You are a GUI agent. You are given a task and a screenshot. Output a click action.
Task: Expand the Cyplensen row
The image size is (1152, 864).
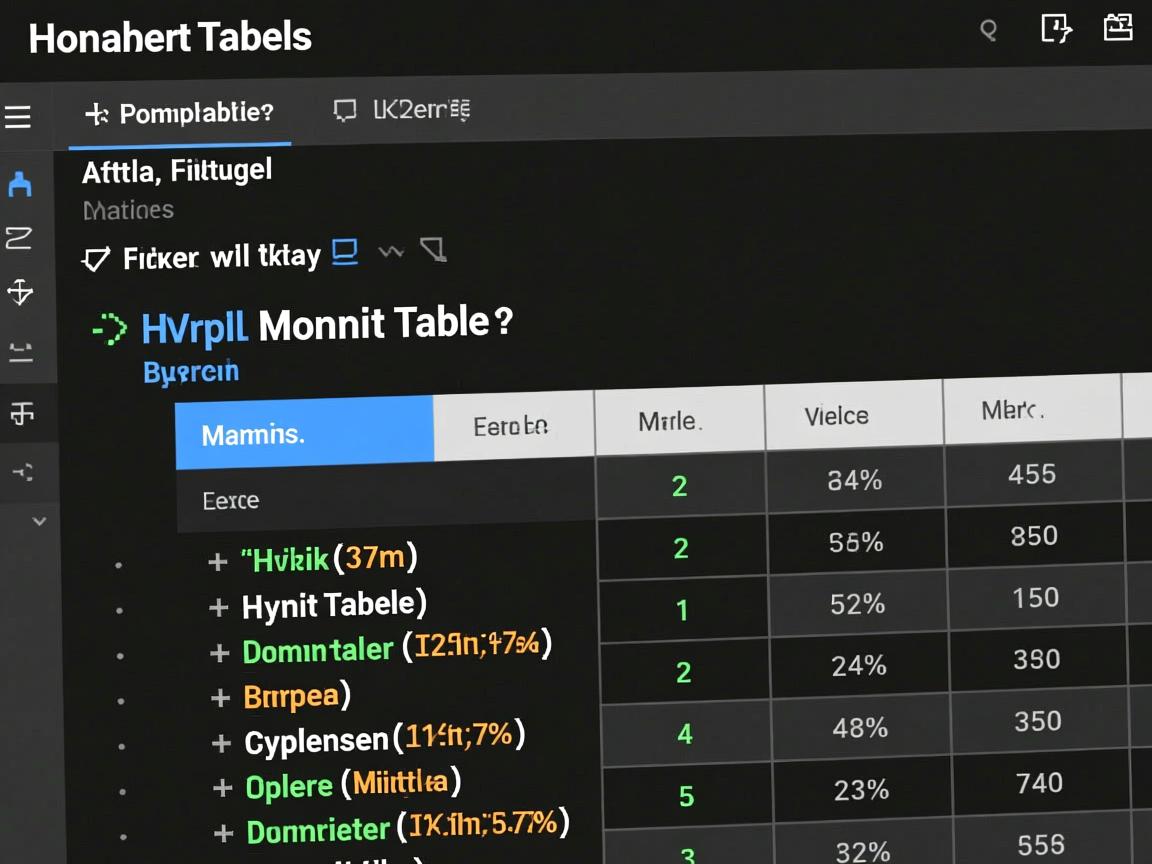pyautogui.click(x=222, y=743)
